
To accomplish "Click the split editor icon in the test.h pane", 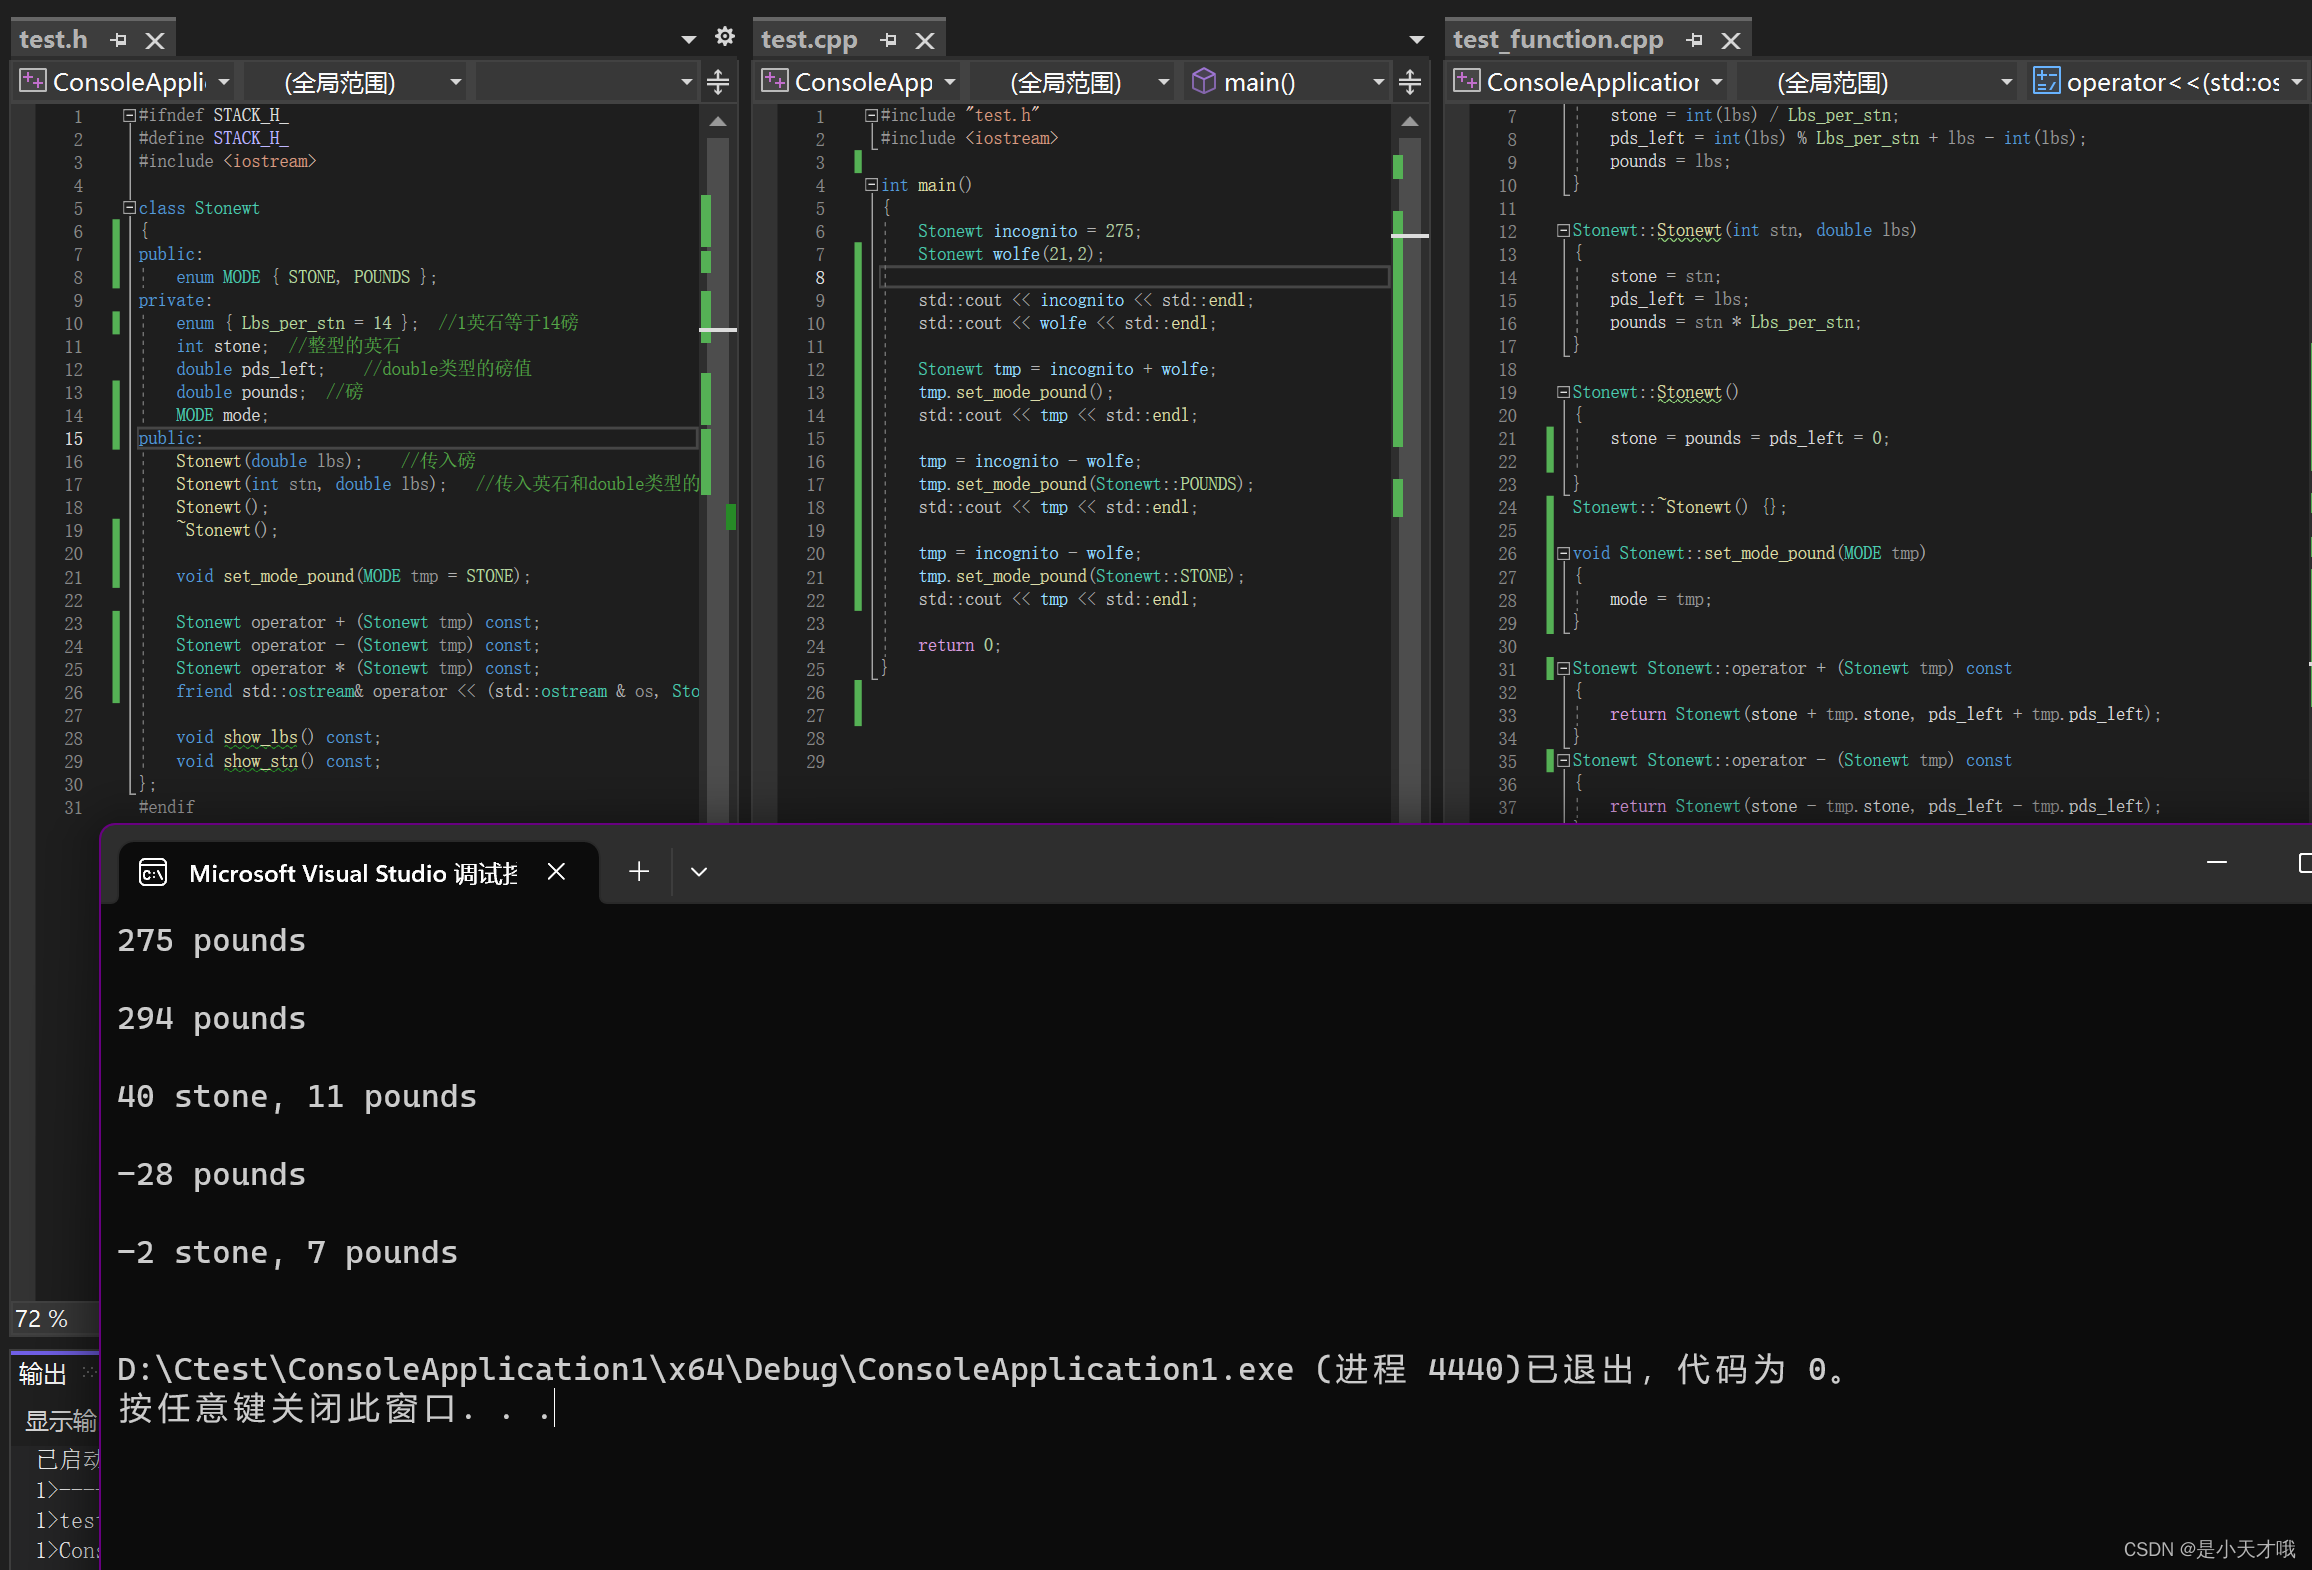I will pyautogui.click(x=718, y=81).
